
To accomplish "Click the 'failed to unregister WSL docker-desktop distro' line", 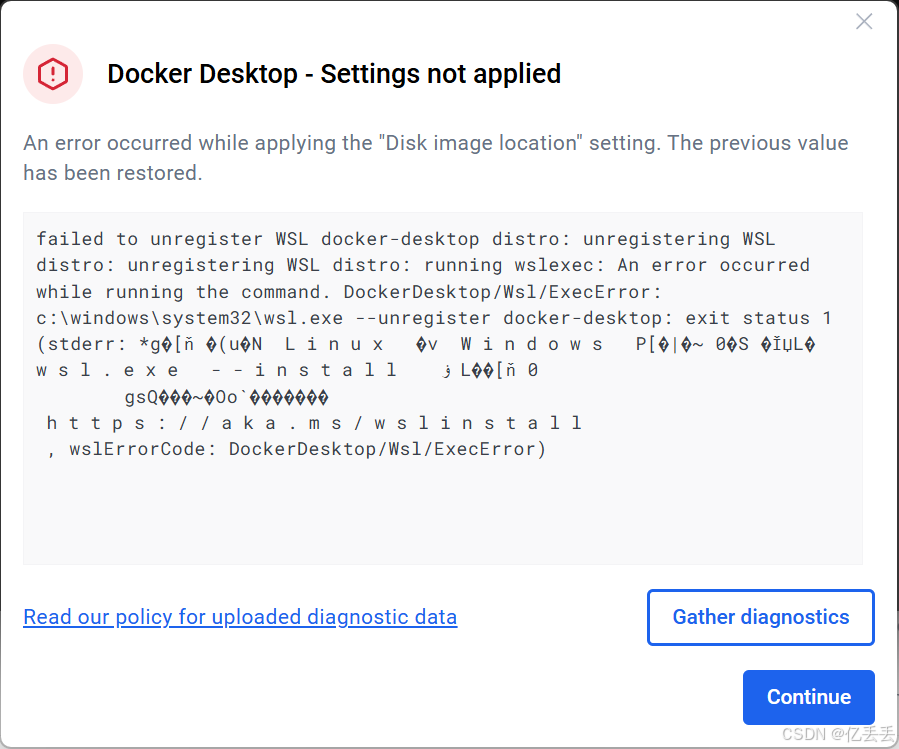I will click(x=405, y=239).
